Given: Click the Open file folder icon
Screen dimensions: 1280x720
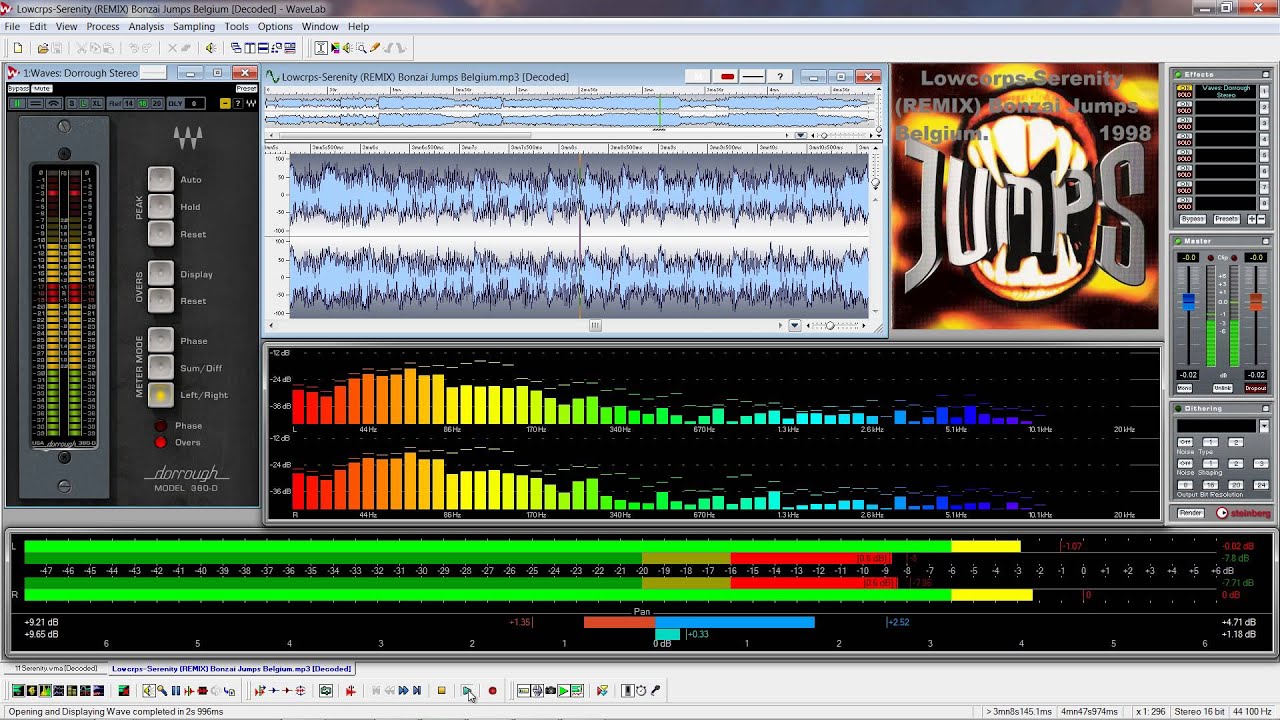Looking at the screenshot, I should pos(43,48).
